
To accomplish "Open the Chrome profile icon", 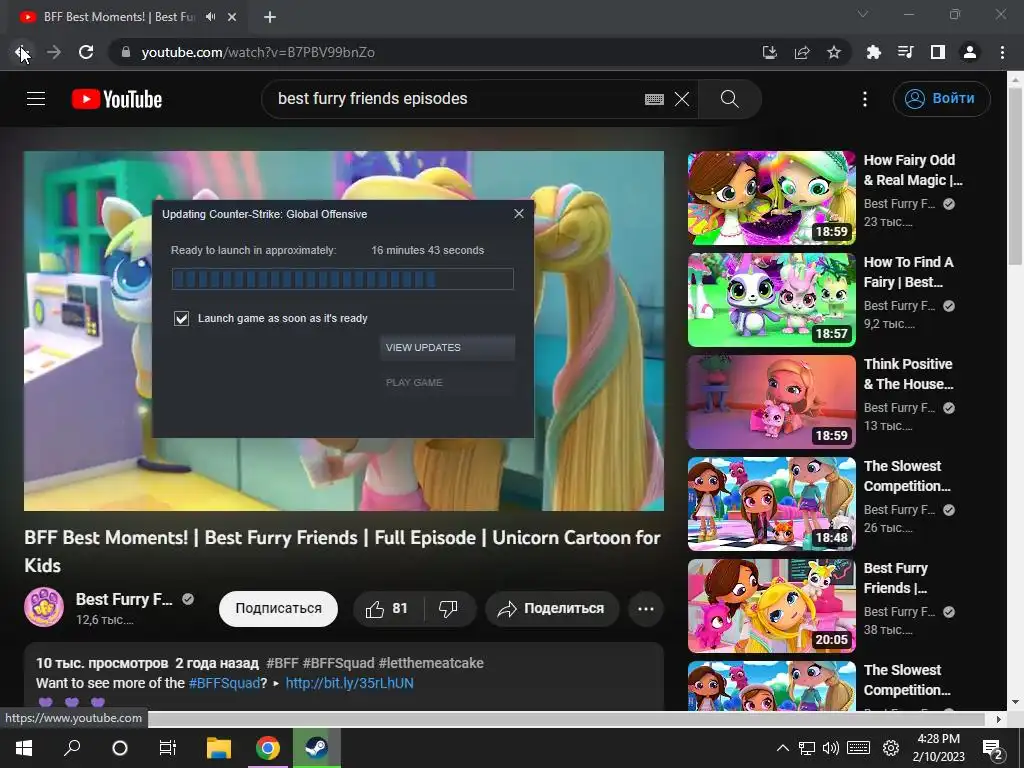I will pos(970,52).
